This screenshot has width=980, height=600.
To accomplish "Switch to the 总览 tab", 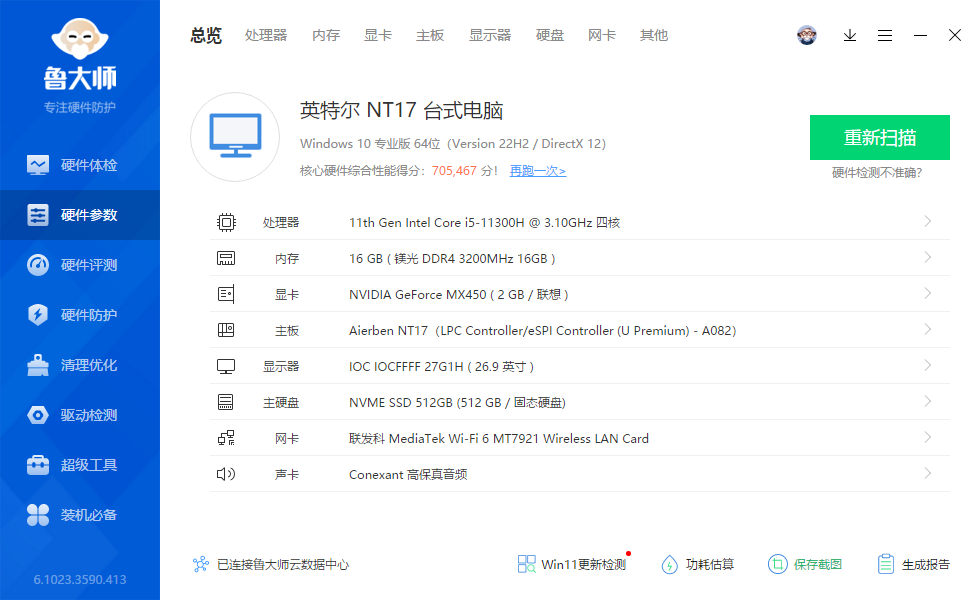I will (206, 36).
